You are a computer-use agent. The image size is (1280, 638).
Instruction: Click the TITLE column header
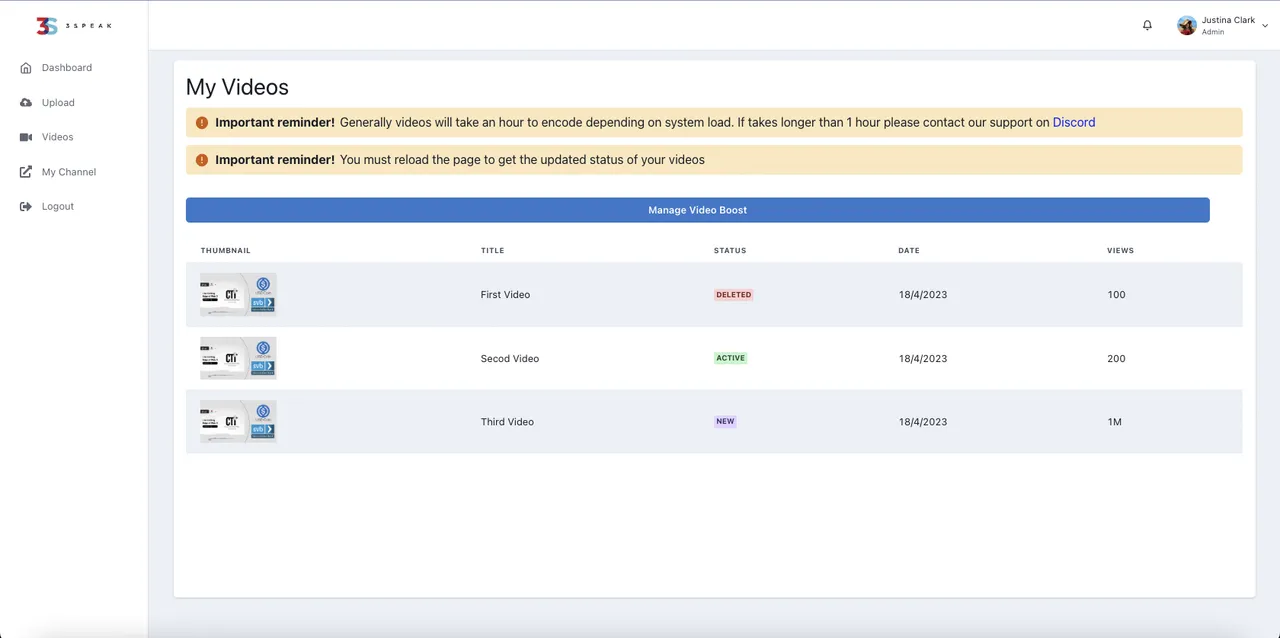coord(492,251)
